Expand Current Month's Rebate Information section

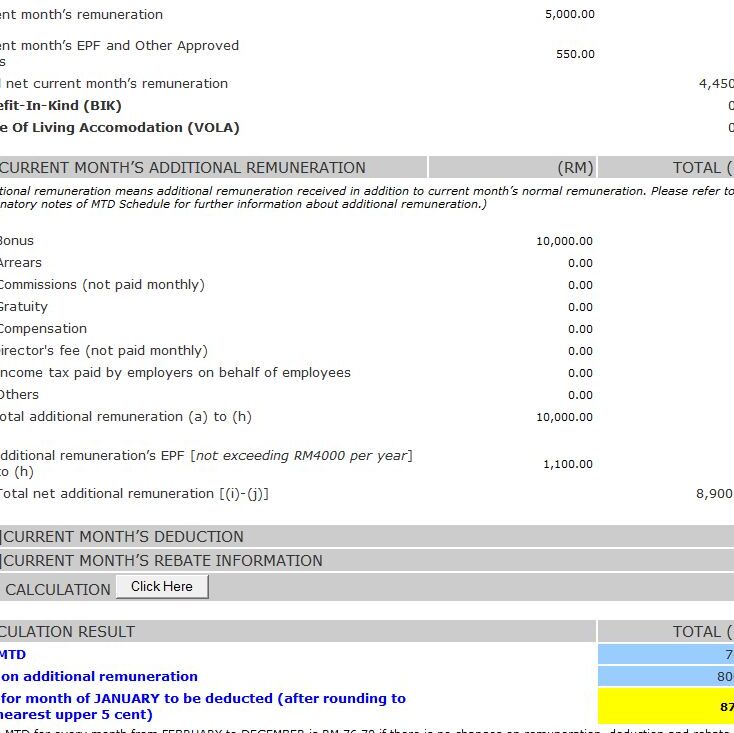pos(164,561)
